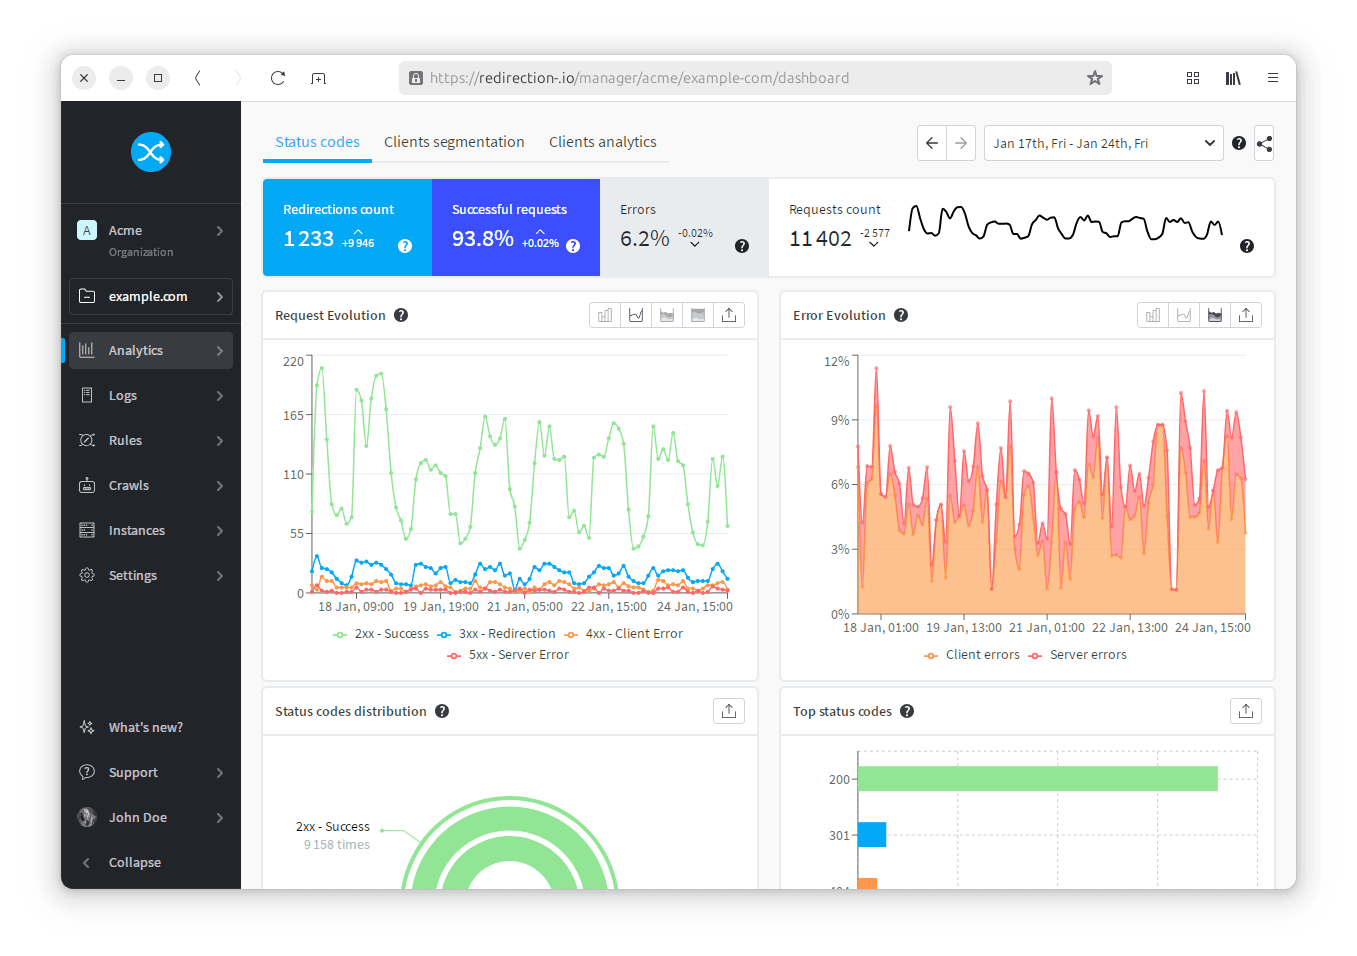The image size is (1357, 956).
Task: Expand the Instances menu chevron
Action: coord(220,530)
